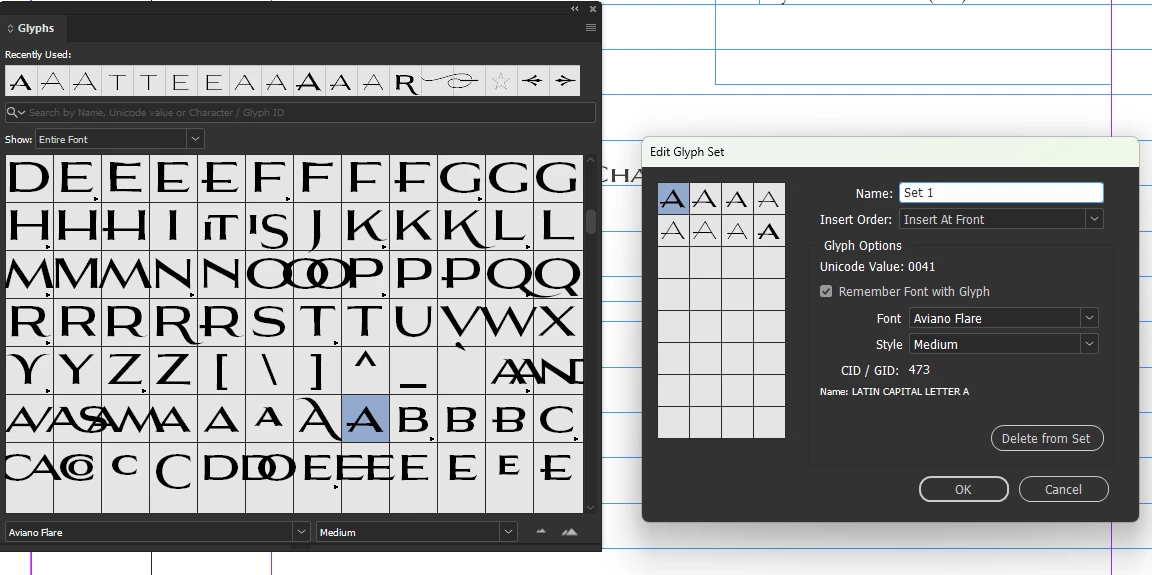The image size is (1152, 575).
Task: Select left-pointing arrow ornament in Recently Used
Action: [533, 81]
